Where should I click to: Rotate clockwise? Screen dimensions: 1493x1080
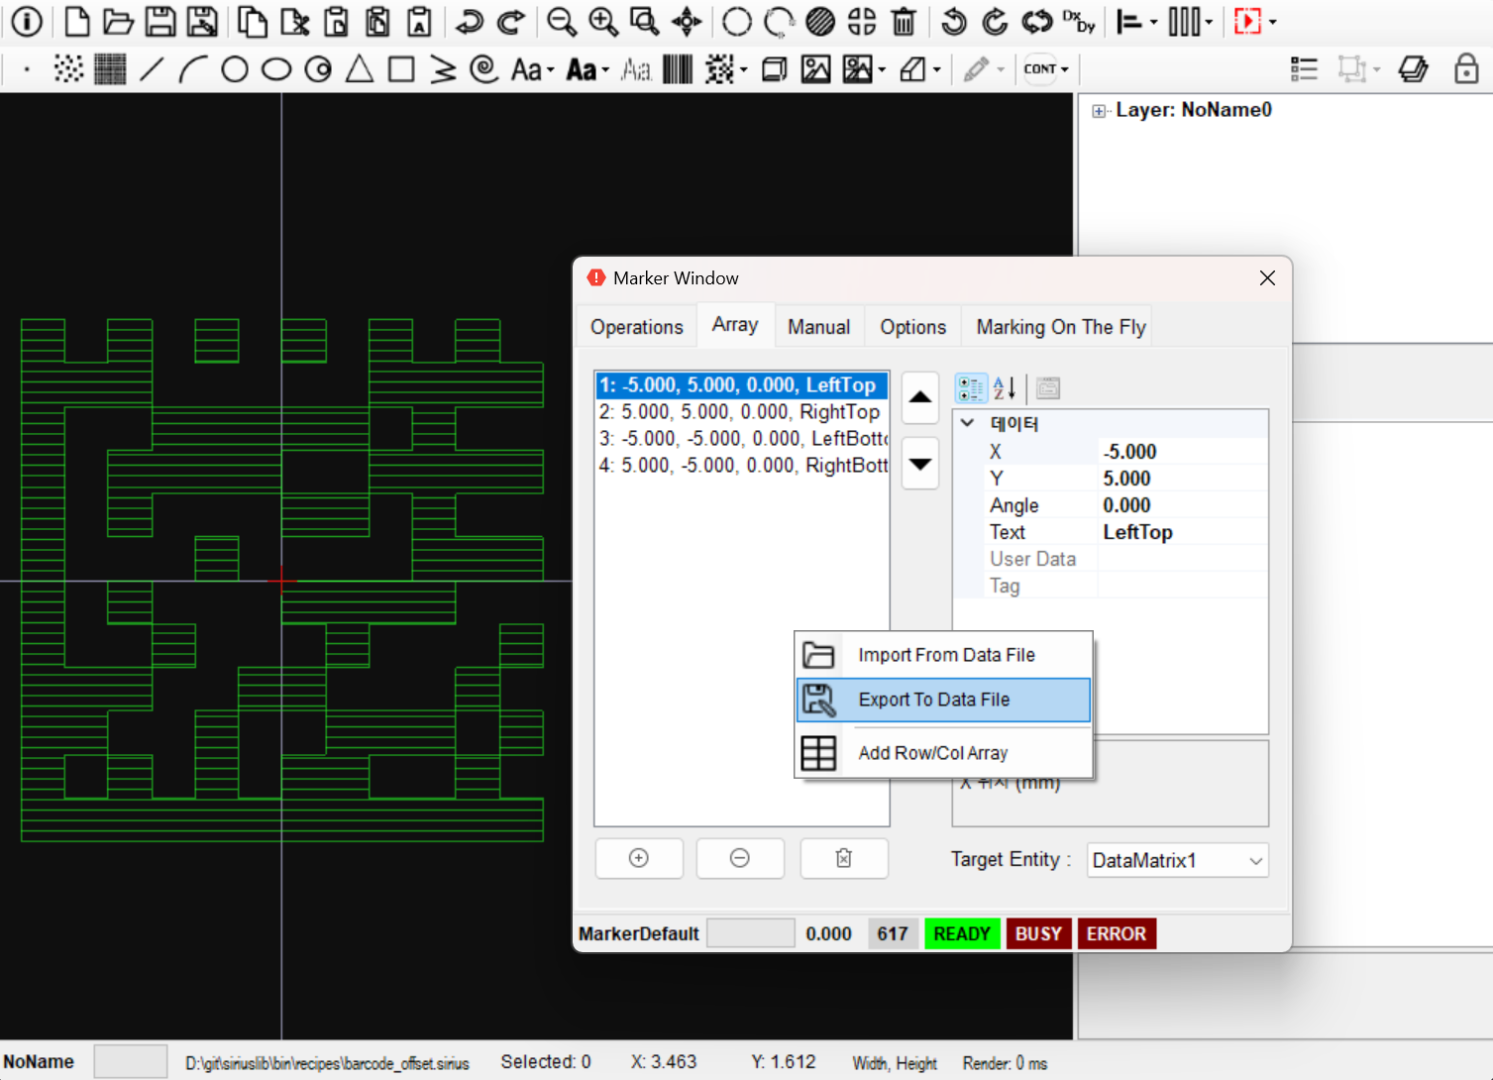995,21
